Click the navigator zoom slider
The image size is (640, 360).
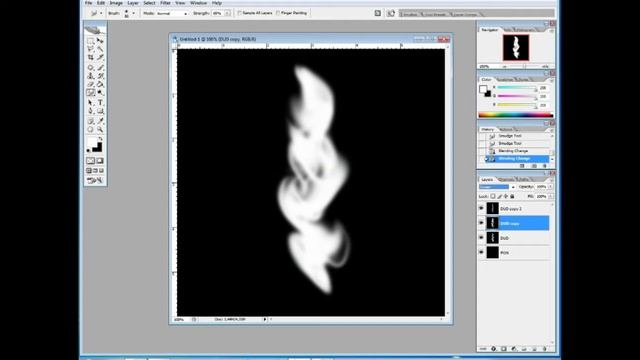524,66
